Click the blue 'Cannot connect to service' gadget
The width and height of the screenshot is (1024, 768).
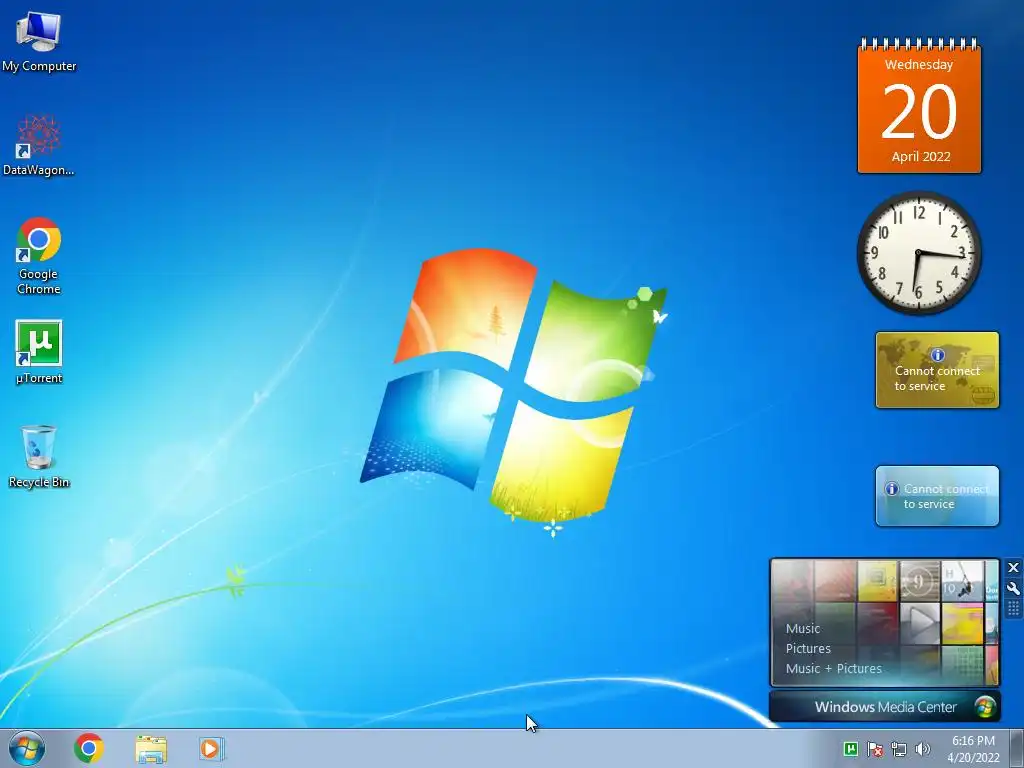[937, 496]
